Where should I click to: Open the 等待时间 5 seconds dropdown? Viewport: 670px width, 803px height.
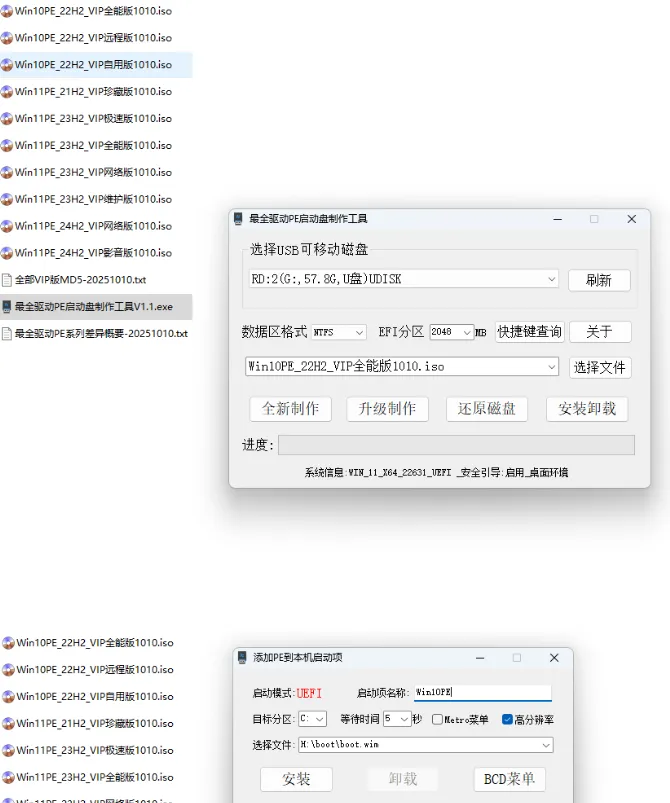click(397, 719)
